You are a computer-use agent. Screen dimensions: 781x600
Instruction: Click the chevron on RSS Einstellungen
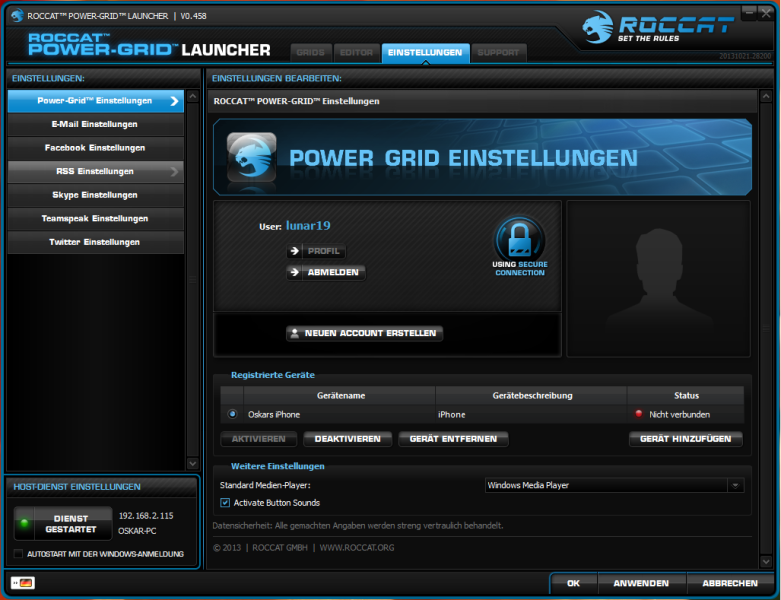coord(174,171)
